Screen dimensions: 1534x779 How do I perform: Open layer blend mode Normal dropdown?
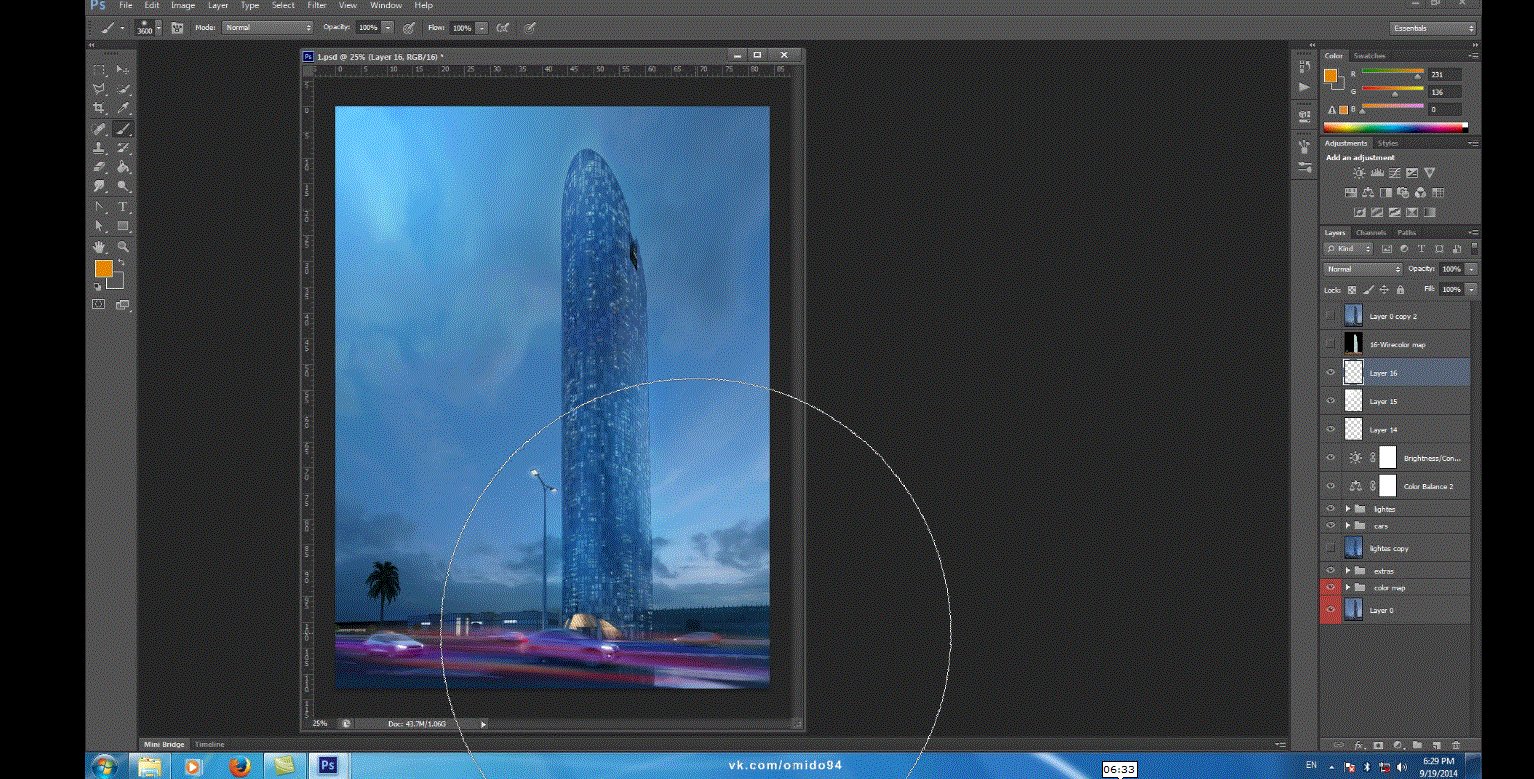pyautogui.click(x=1364, y=269)
